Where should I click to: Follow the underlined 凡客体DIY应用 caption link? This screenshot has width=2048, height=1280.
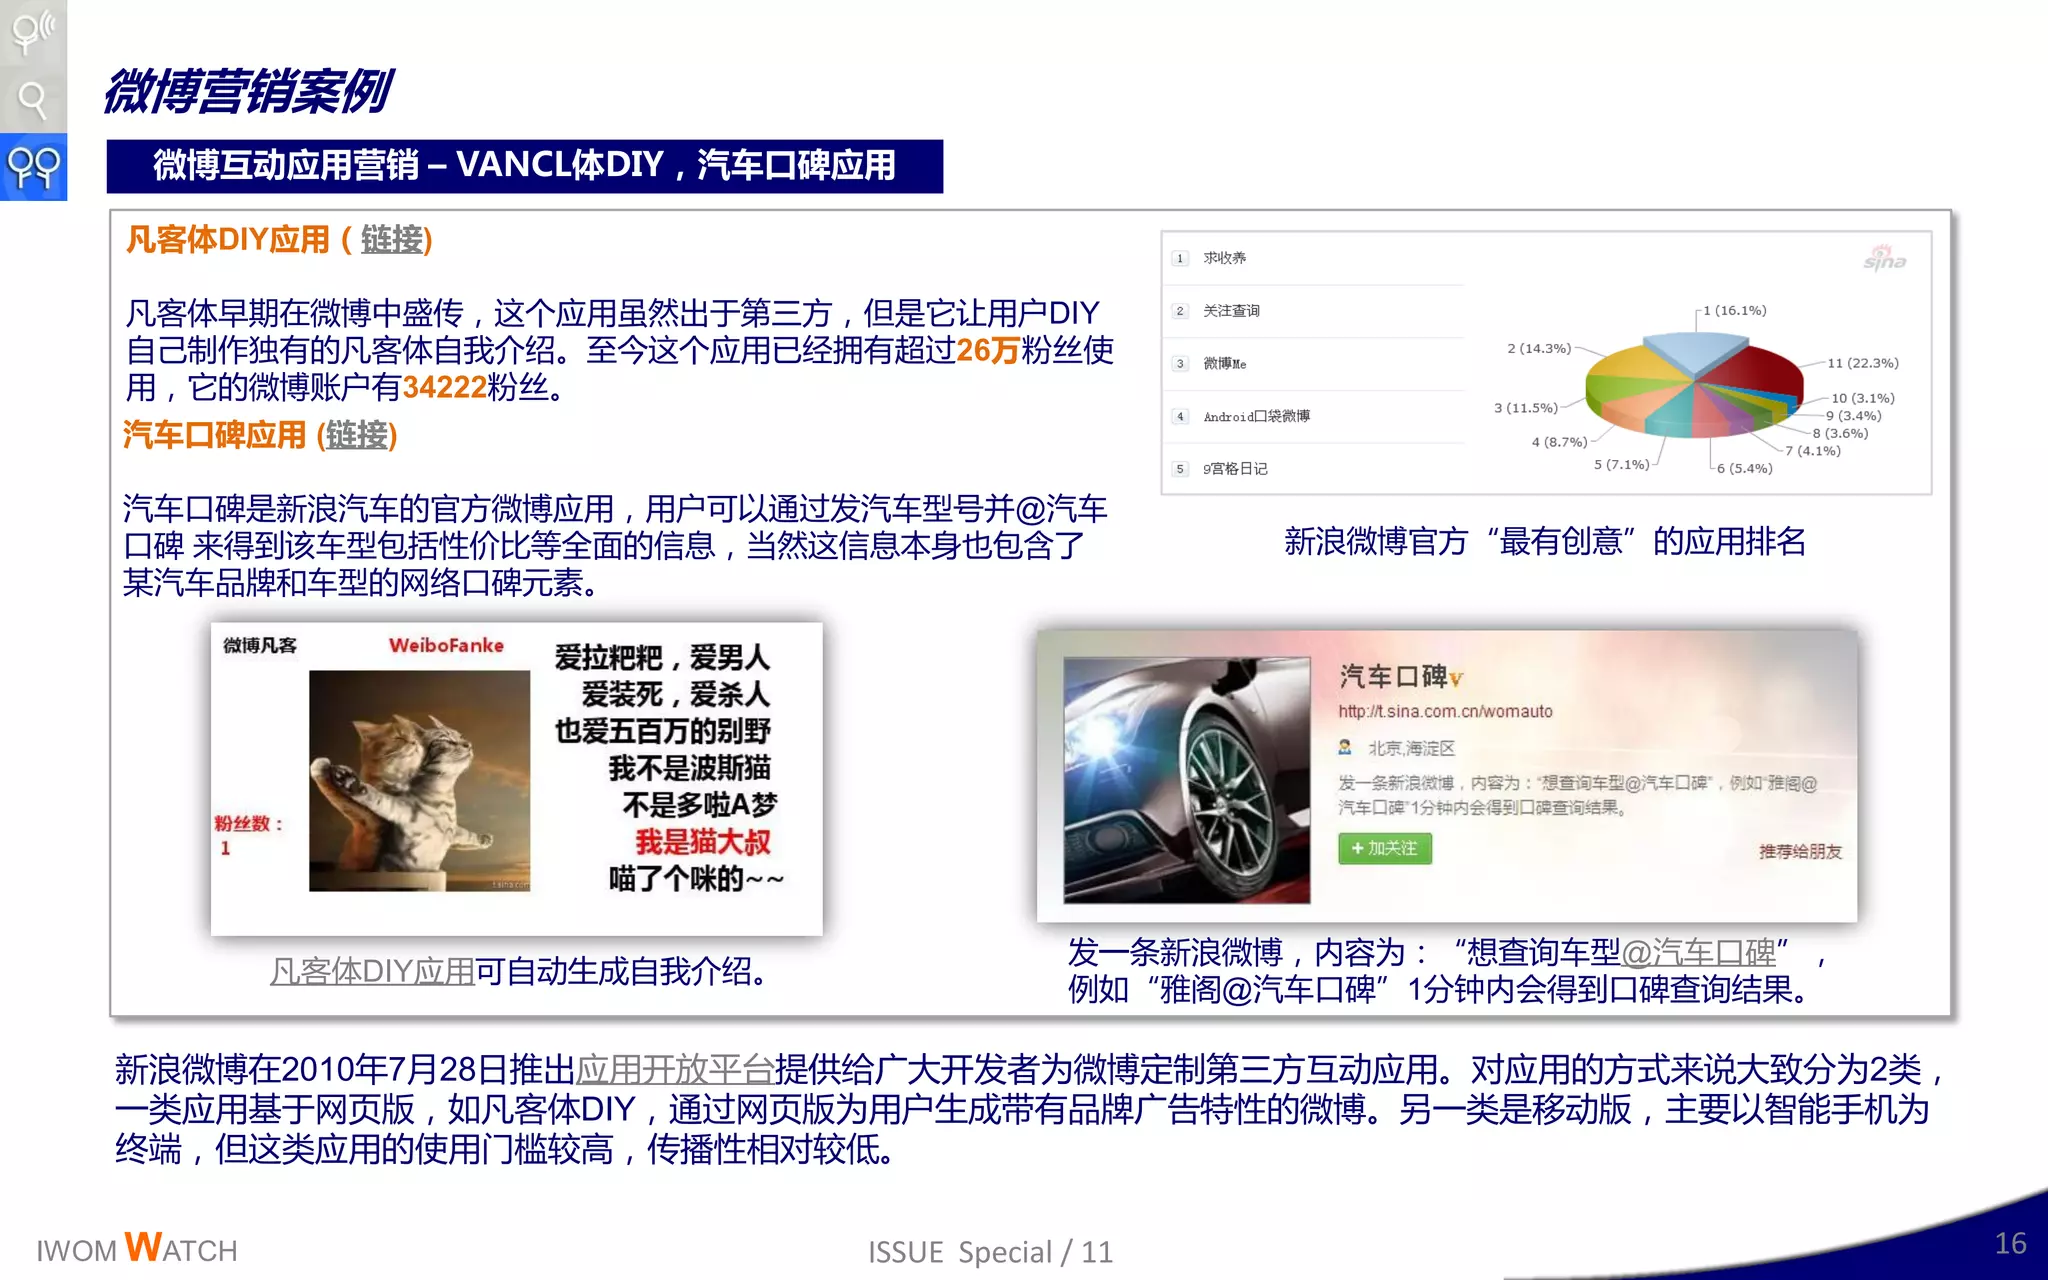372,971
